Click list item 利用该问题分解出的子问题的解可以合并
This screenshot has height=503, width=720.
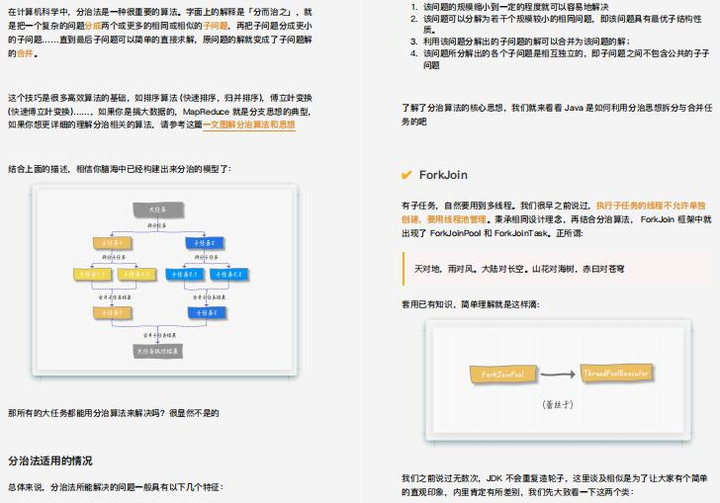click(526, 41)
